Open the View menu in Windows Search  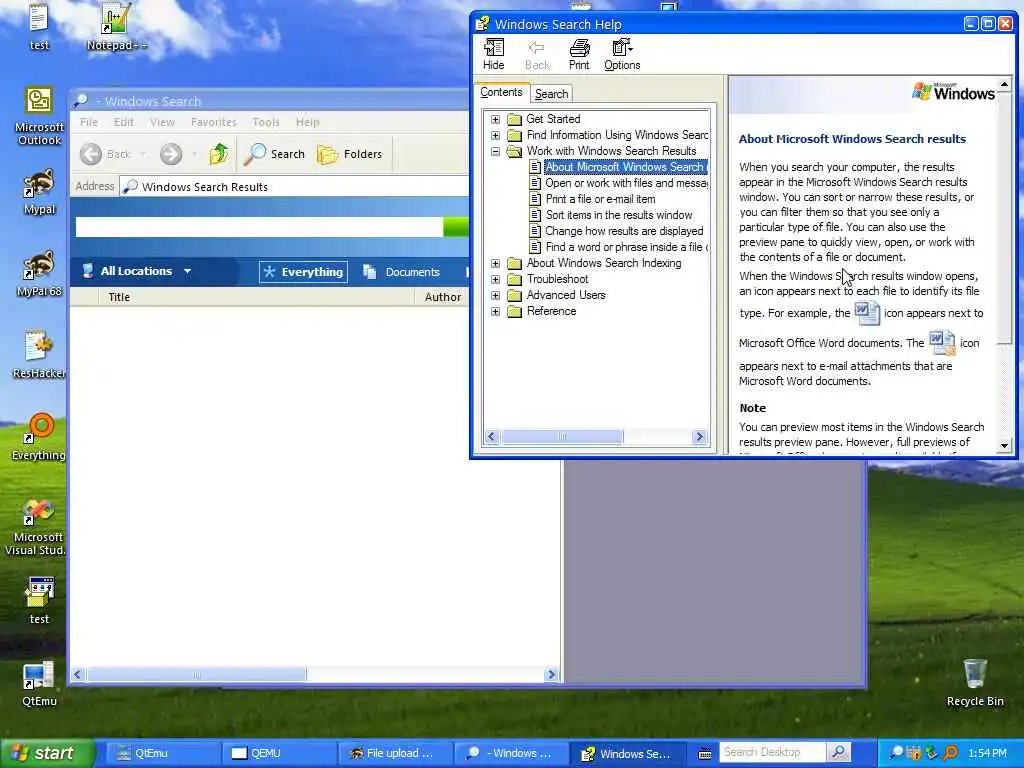[162, 122]
